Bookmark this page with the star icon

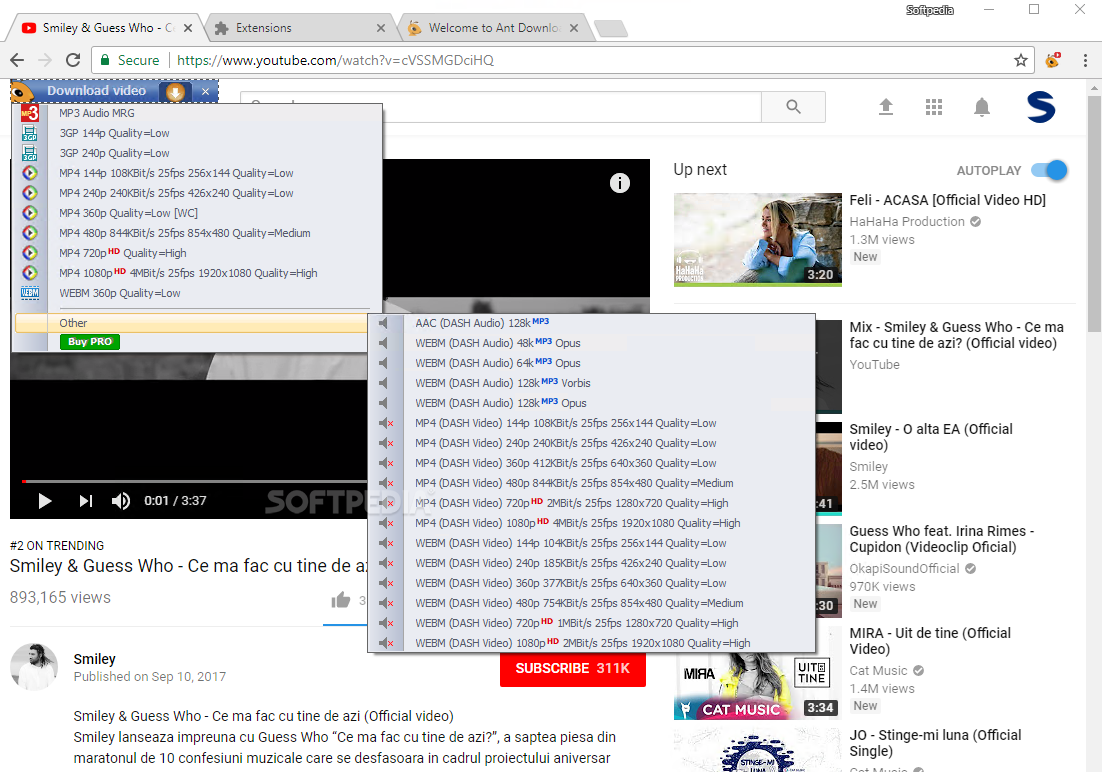click(x=1020, y=60)
